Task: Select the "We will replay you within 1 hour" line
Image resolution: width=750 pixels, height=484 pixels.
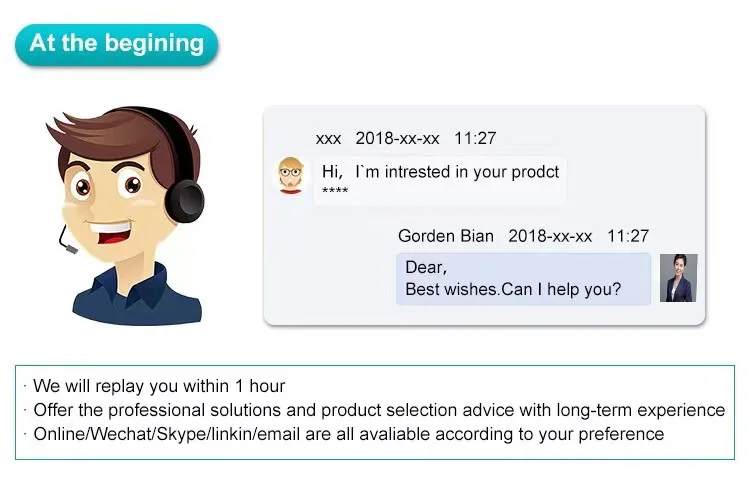Action: 159,386
